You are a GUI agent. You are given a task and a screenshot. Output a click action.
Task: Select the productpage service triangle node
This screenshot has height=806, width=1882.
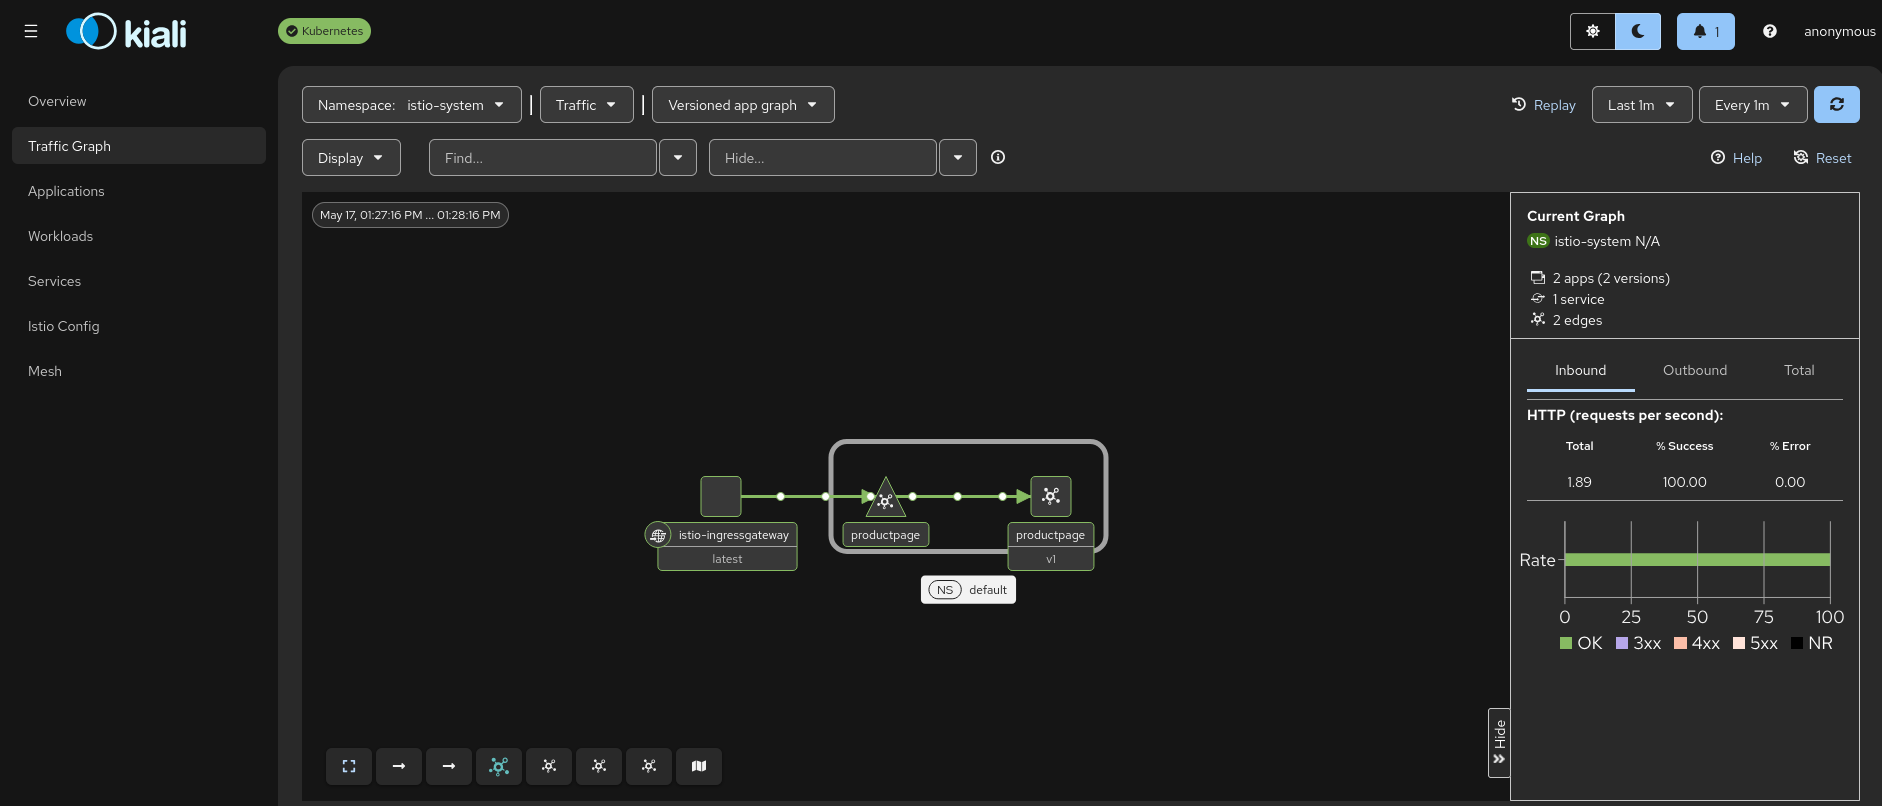[885, 499]
